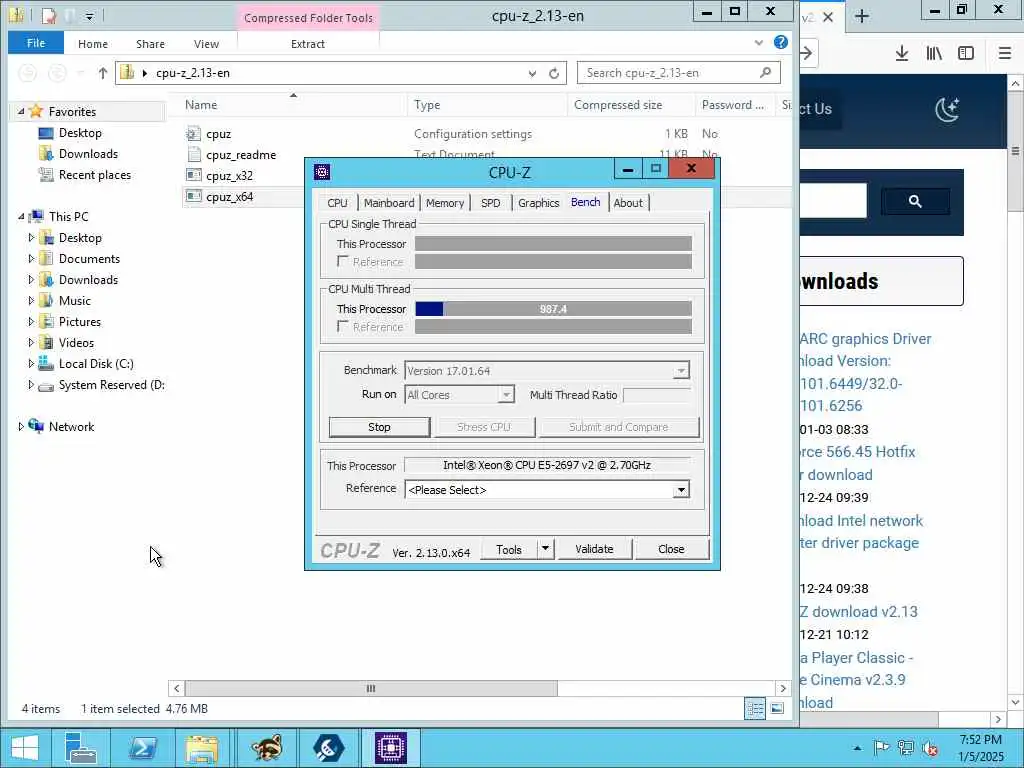Open the cpuz configuration settings file
The height and width of the screenshot is (768, 1024).
coord(218,134)
